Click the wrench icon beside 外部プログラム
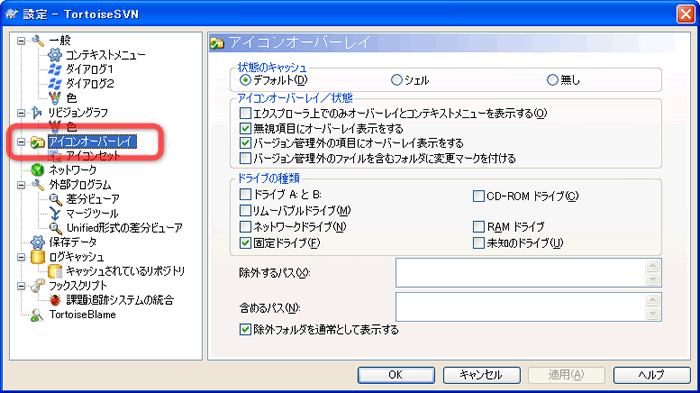The image size is (700, 393). tap(38, 184)
